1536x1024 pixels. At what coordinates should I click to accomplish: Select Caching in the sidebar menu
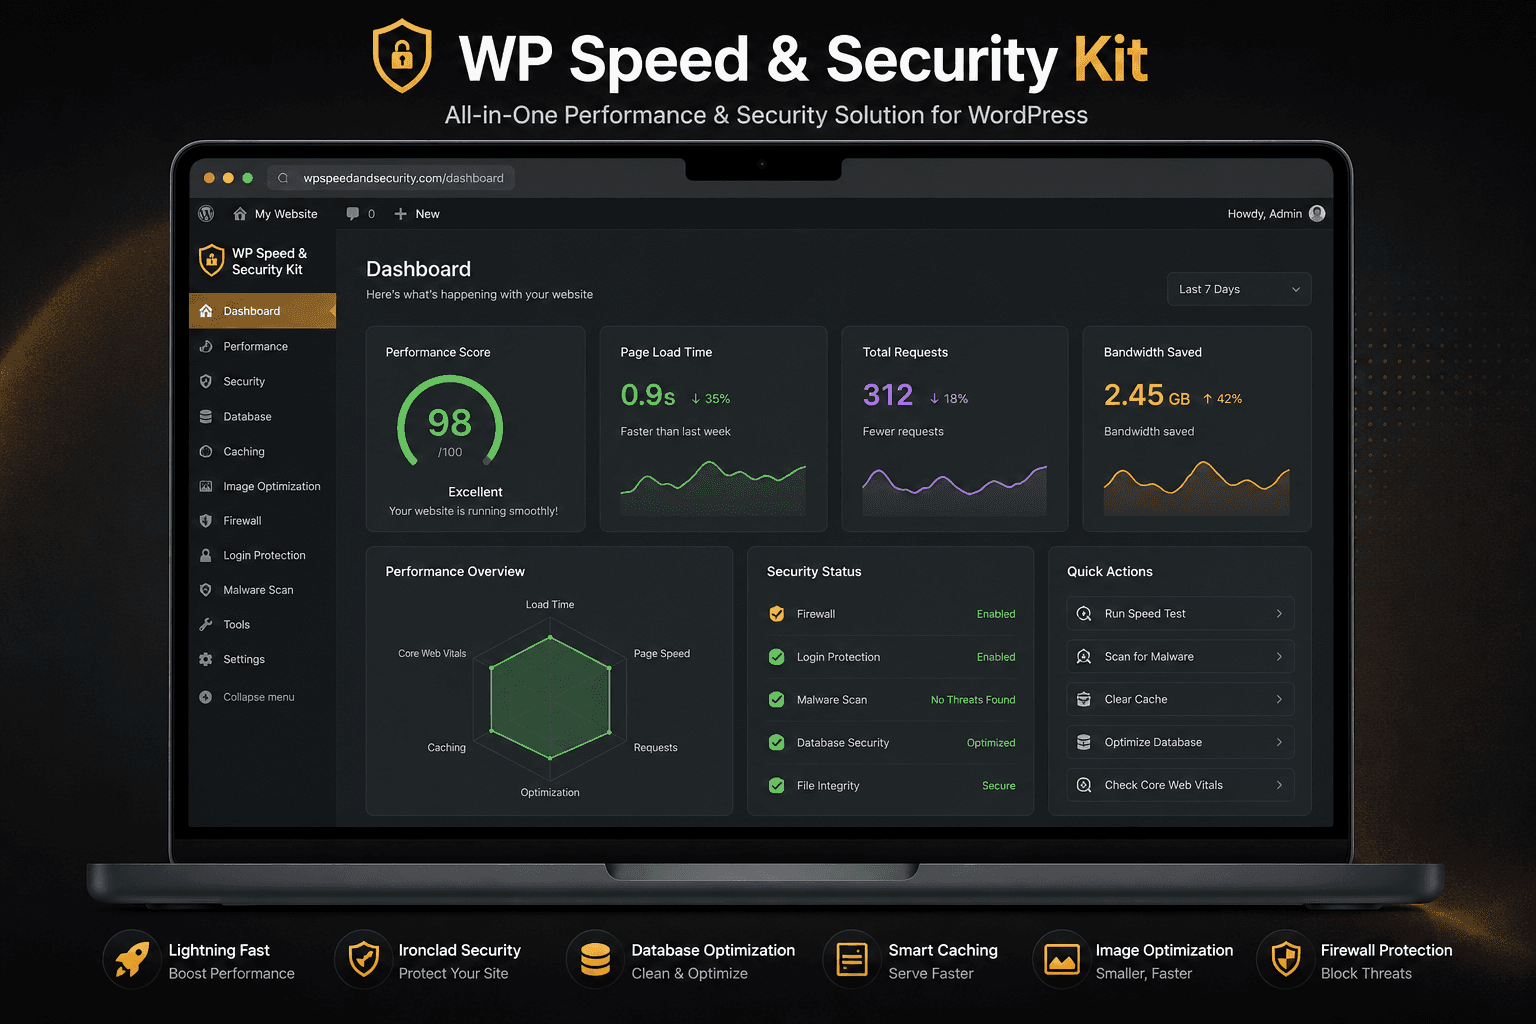[262, 451]
